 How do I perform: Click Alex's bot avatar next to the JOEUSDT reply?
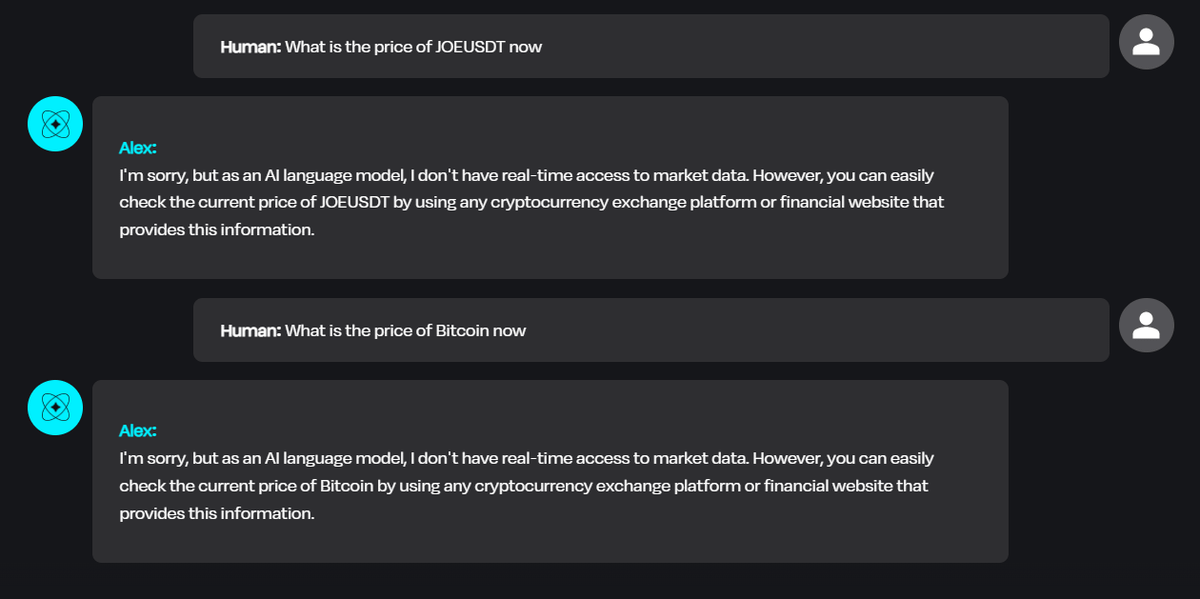click(55, 124)
